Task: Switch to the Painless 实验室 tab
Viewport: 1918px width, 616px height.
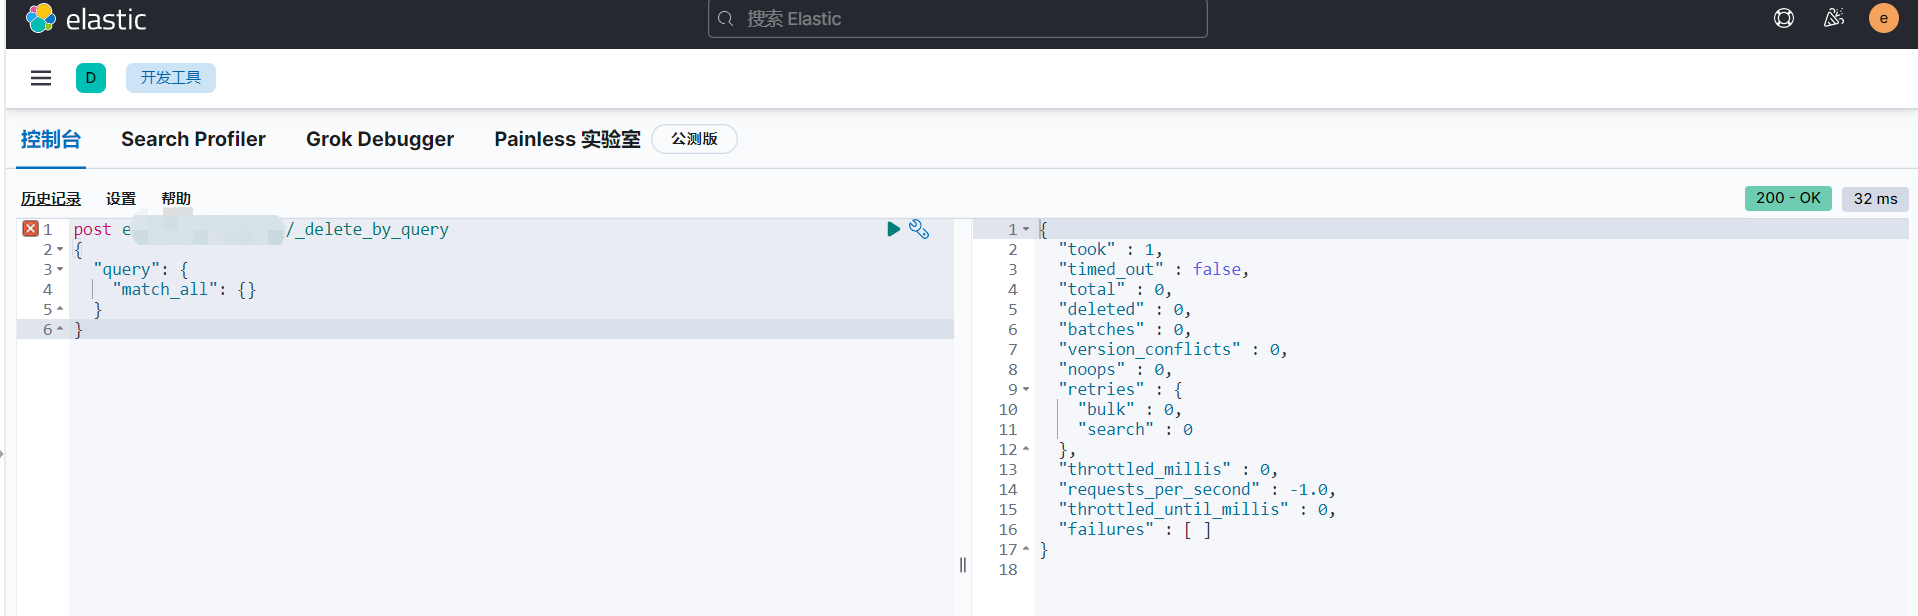Action: coord(567,139)
